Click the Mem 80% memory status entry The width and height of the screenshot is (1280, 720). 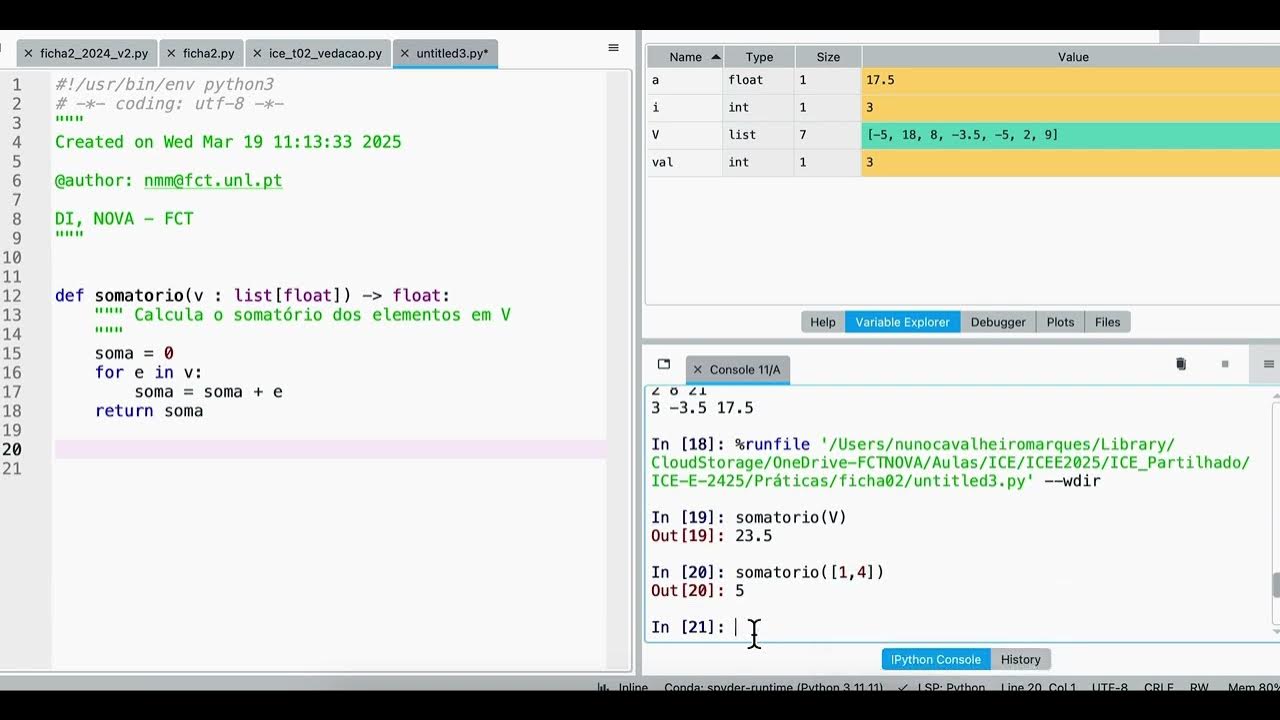[x=1253, y=688]
